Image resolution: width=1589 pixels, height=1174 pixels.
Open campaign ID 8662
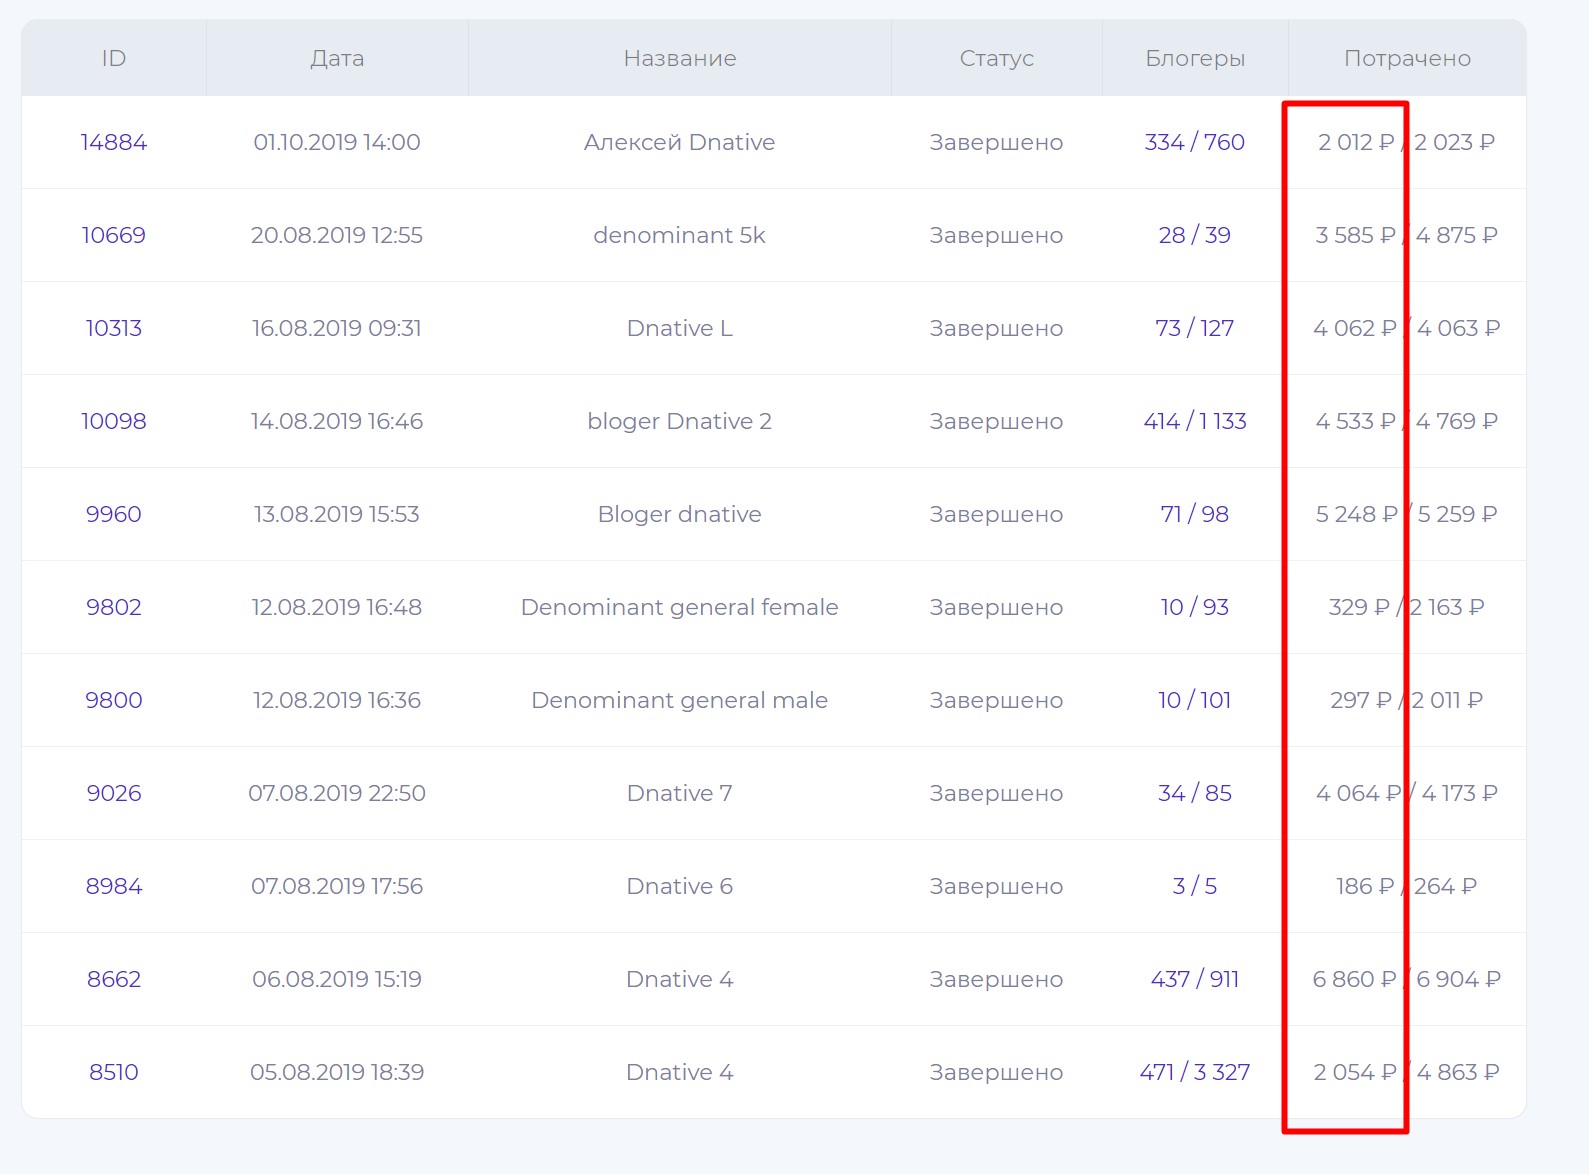(114, 979)
